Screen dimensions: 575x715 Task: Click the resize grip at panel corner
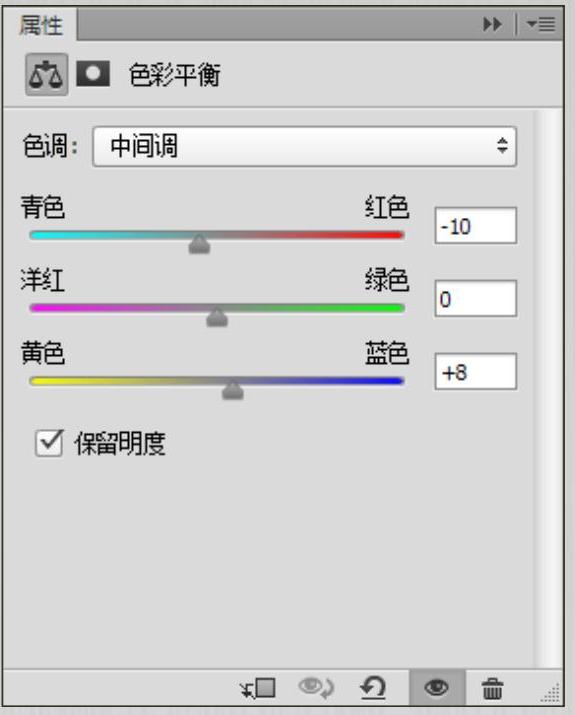[551, 694]
